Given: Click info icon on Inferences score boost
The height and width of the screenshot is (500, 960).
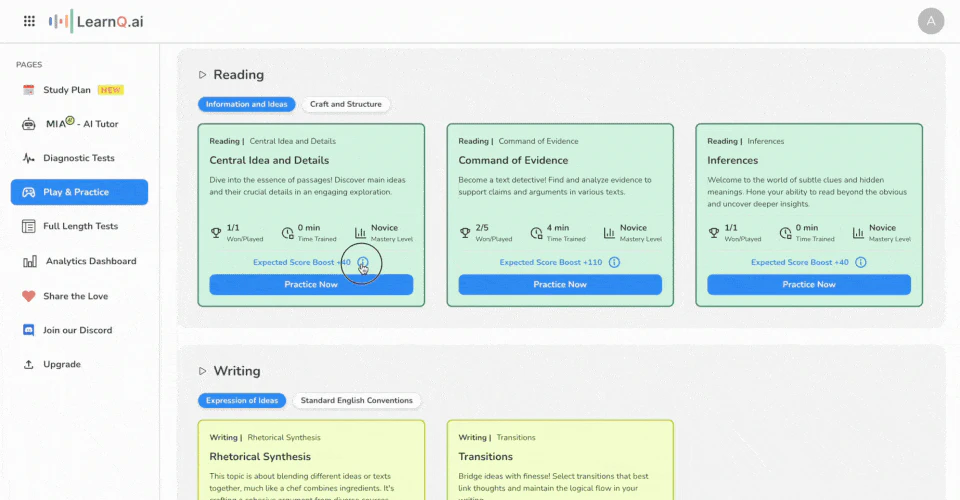Looking at the screenshot, I should 861,262.
